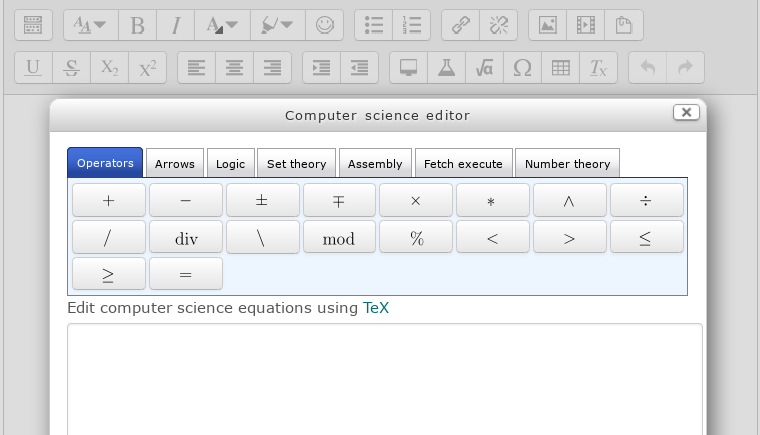Toggle italic formatting
This screenshot has height=435, width=760.
click(x=175, y=25)
